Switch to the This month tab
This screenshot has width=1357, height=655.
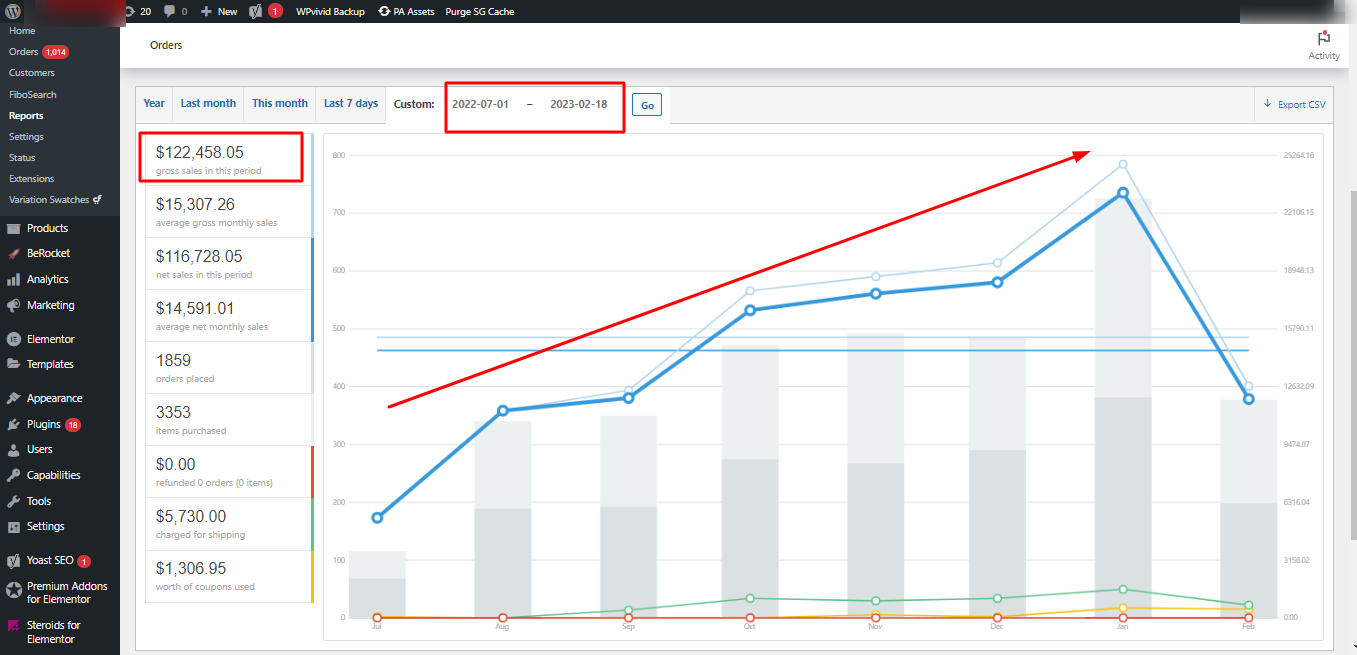click(280, 104)
